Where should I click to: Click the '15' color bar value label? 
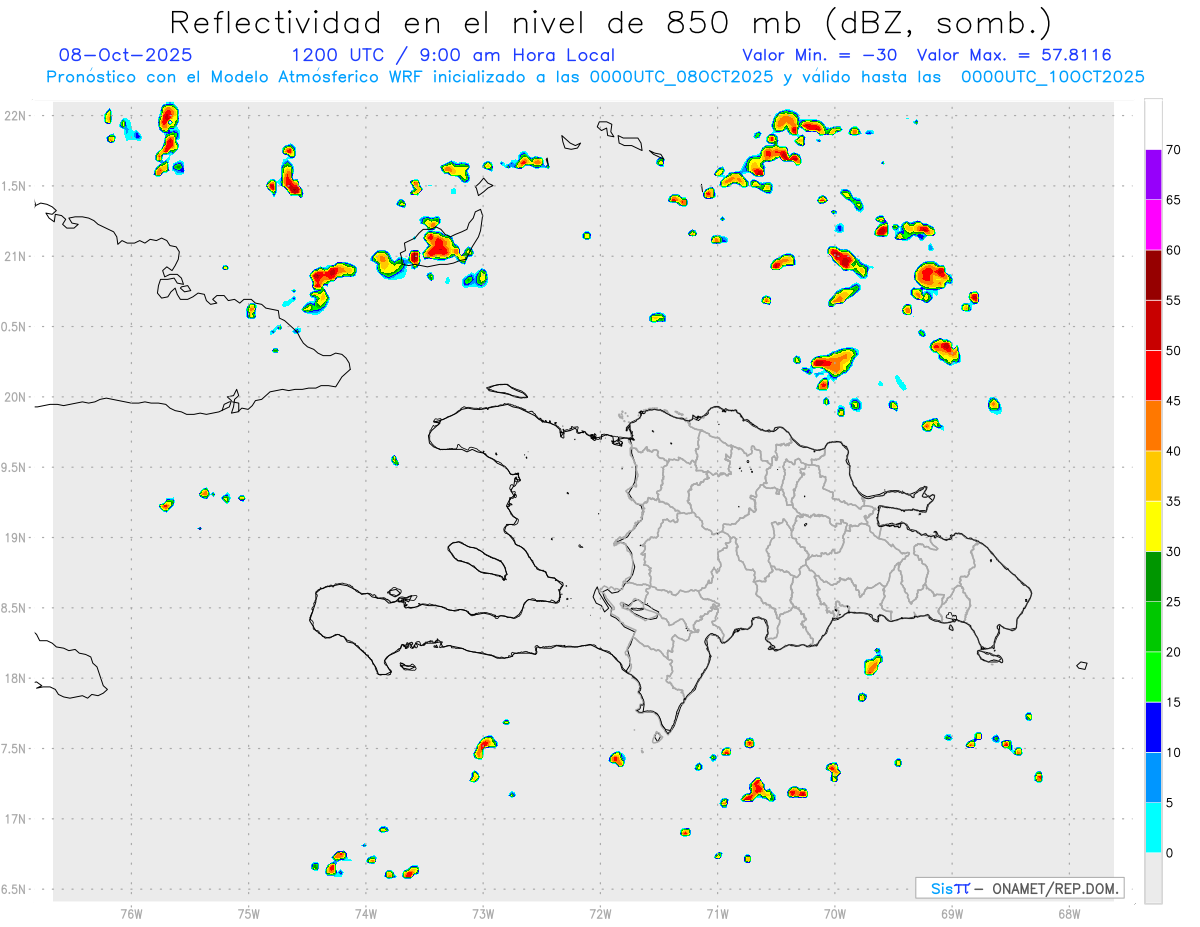tap(1174, 703)
